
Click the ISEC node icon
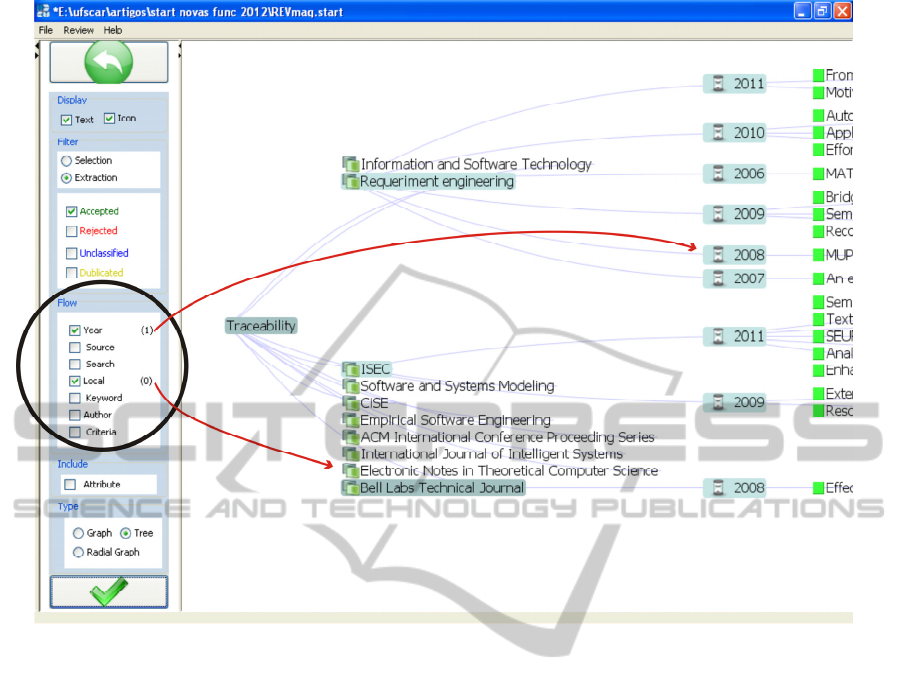pos(350,369)
